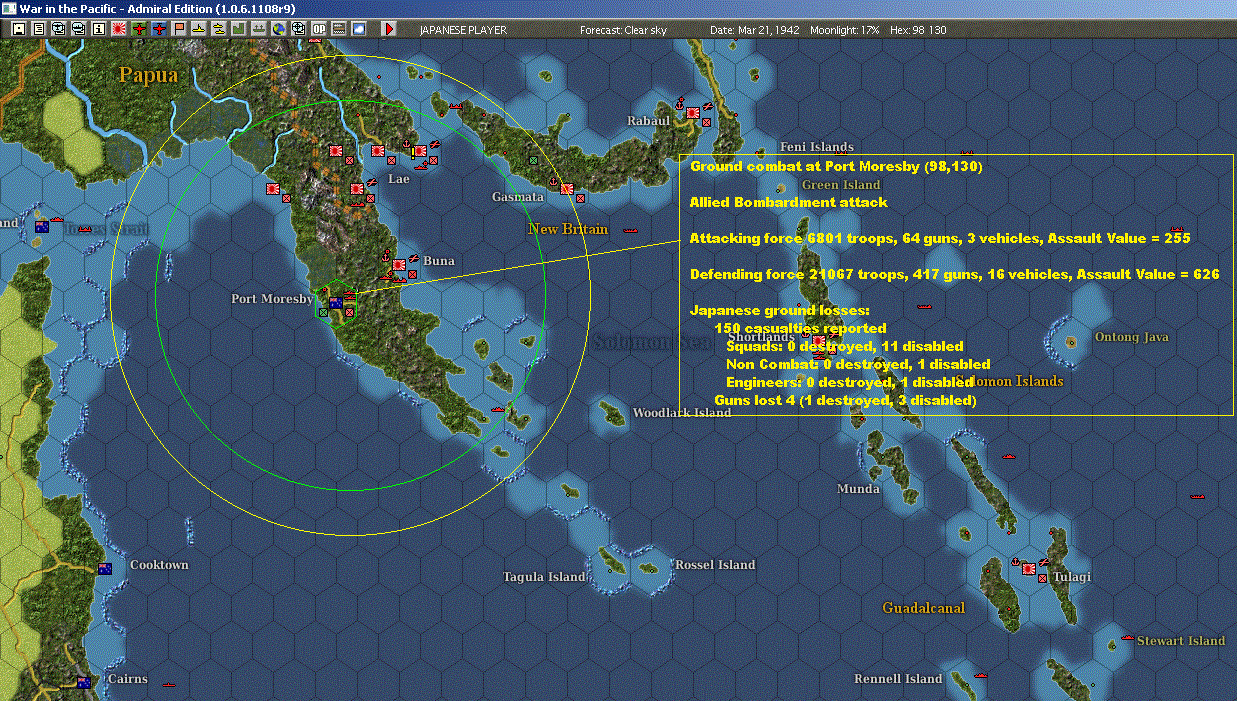This screenshot has width=1237, height=701.
Task: Click the Lae map label
Action: click(398, 179)
